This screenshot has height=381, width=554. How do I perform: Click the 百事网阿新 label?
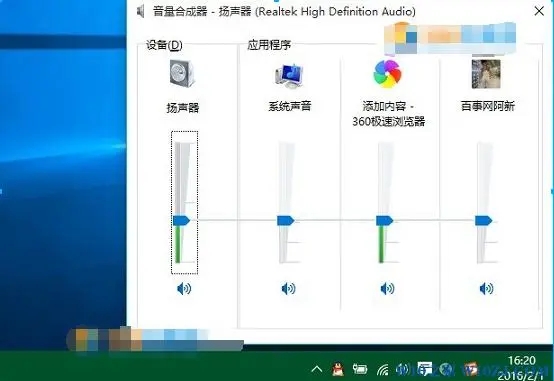(488, 106)
